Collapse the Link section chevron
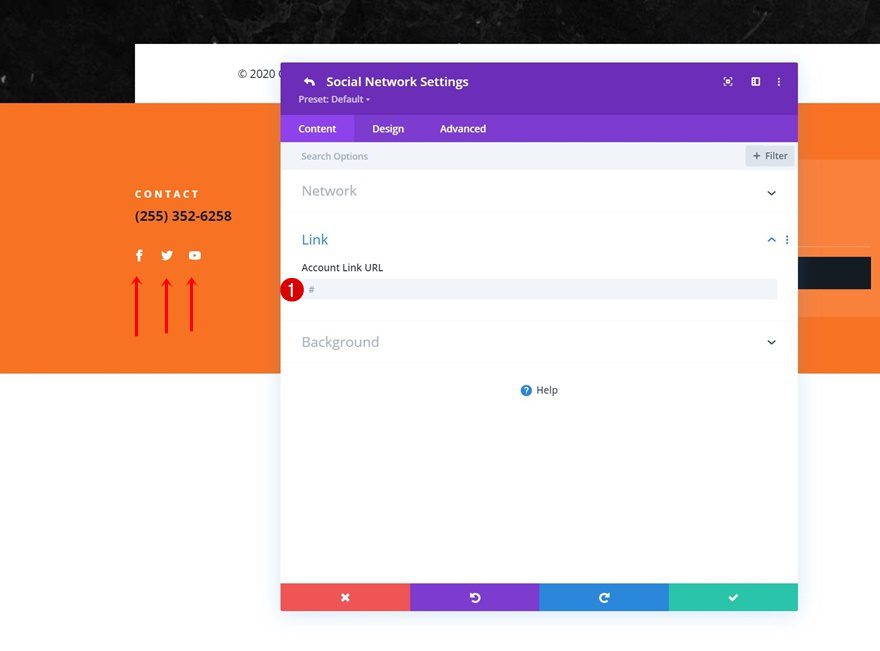 click(771, 240)
